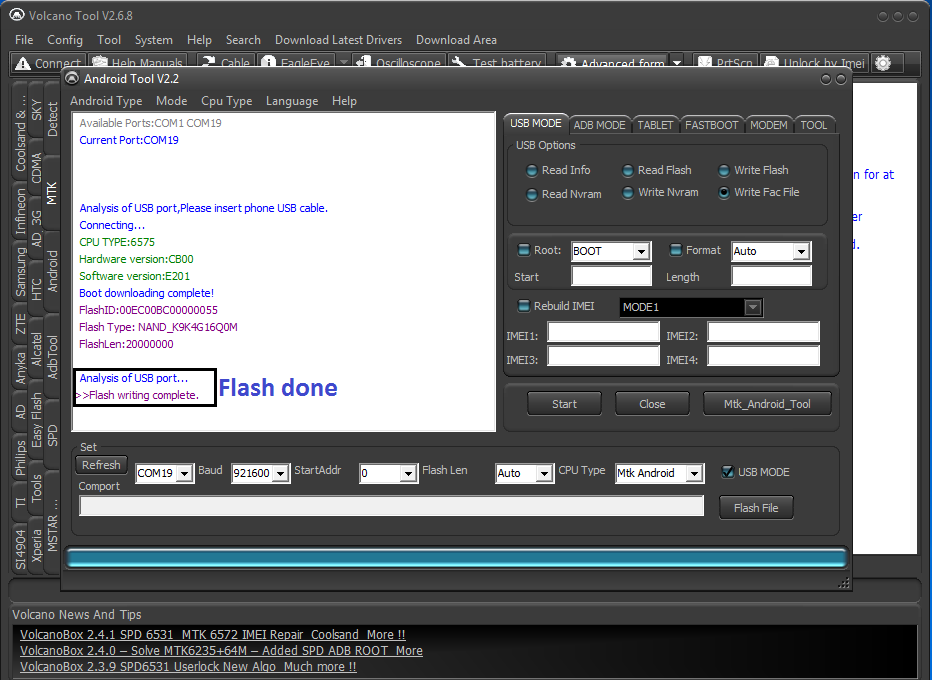Click the Android Tool V2.2 logo icon
The width and height of the screenshot is (932, 680).
coord(72,78)
